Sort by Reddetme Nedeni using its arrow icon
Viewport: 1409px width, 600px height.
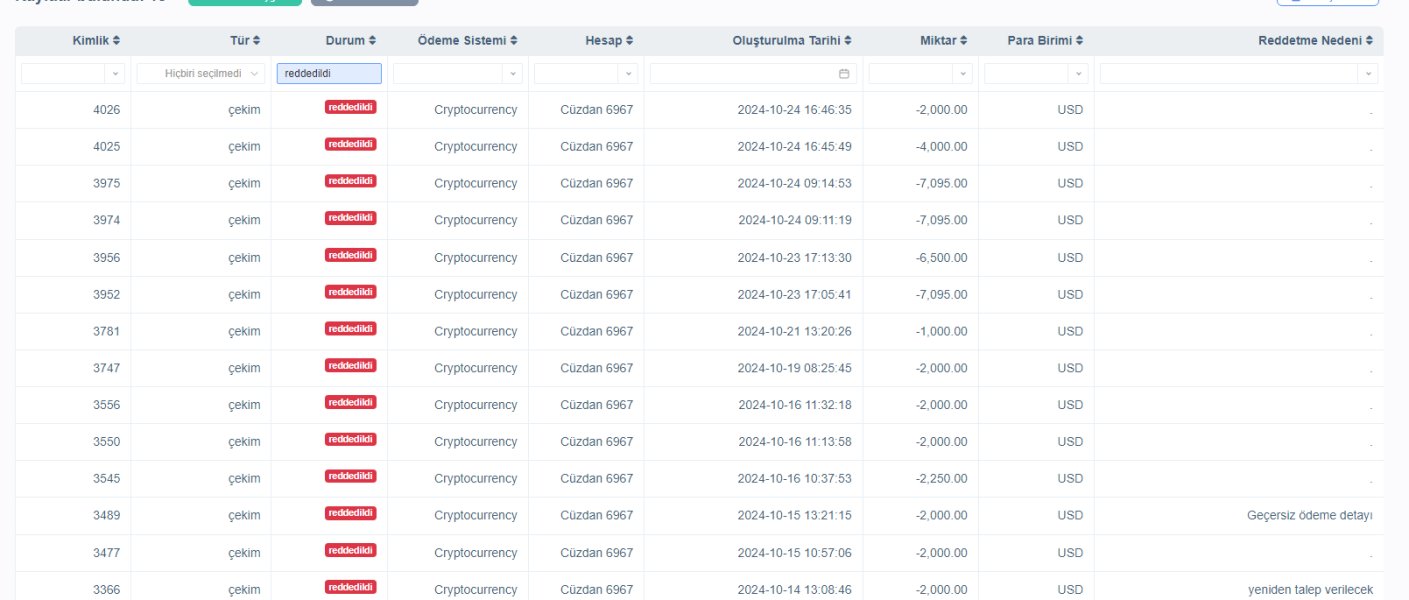pyautogui.click(x=1369, y=41)
